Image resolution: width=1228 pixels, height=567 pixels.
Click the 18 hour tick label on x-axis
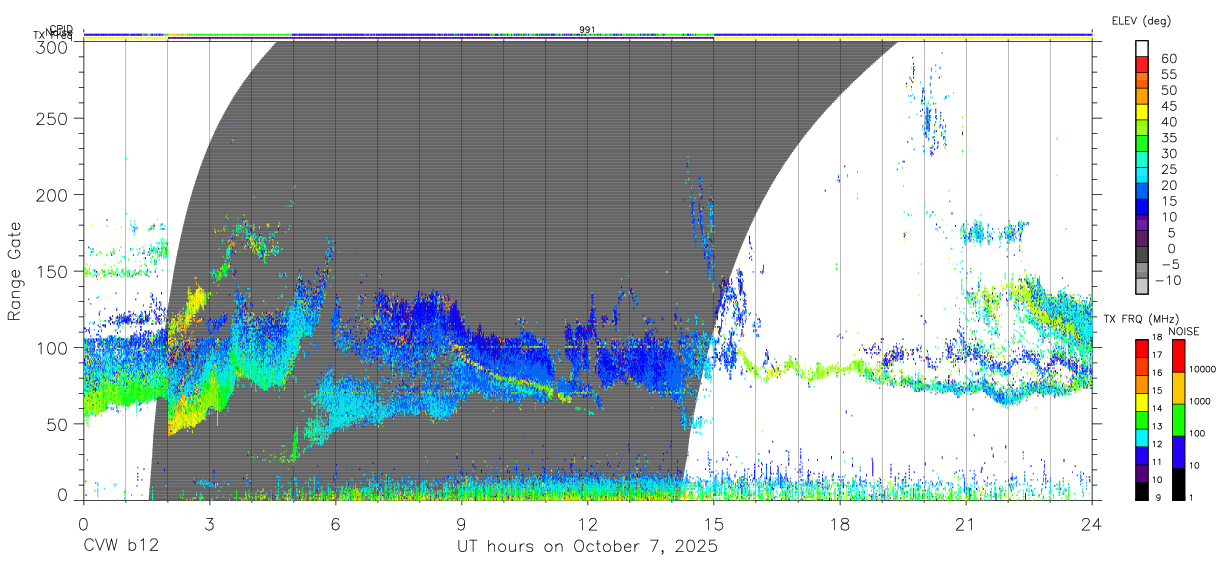(840, 524)
